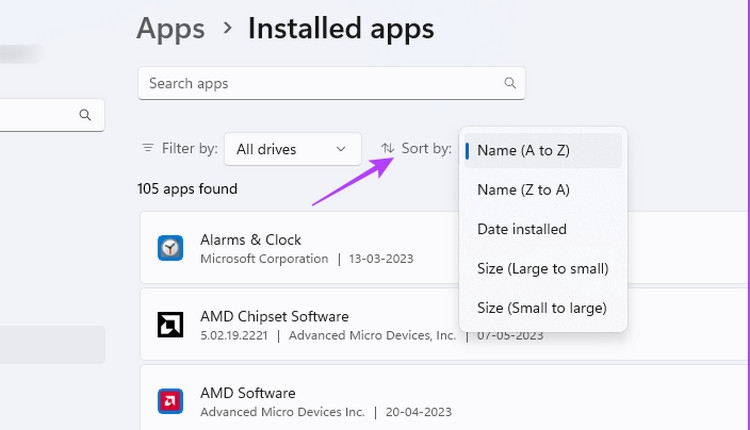Click the Sort by arrows icon
This screenshot has width=750, height=430.
pos(388,148)
